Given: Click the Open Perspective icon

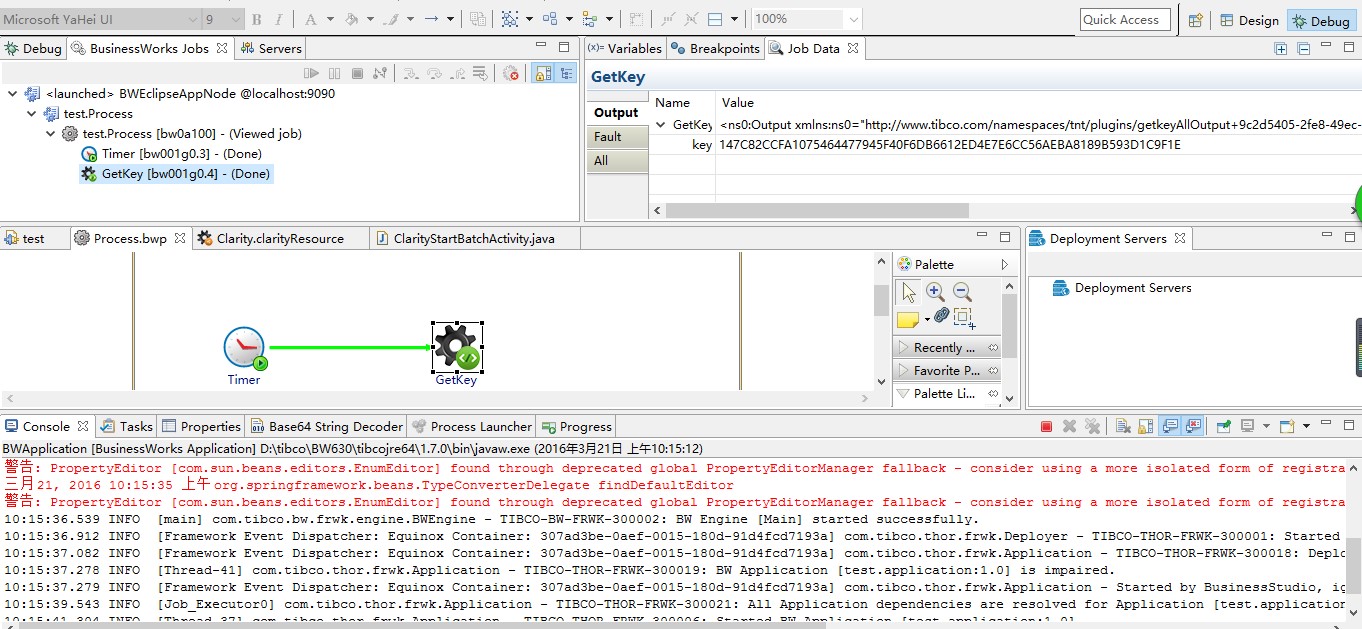Looking at the screenshot, I should (1195, 20).
